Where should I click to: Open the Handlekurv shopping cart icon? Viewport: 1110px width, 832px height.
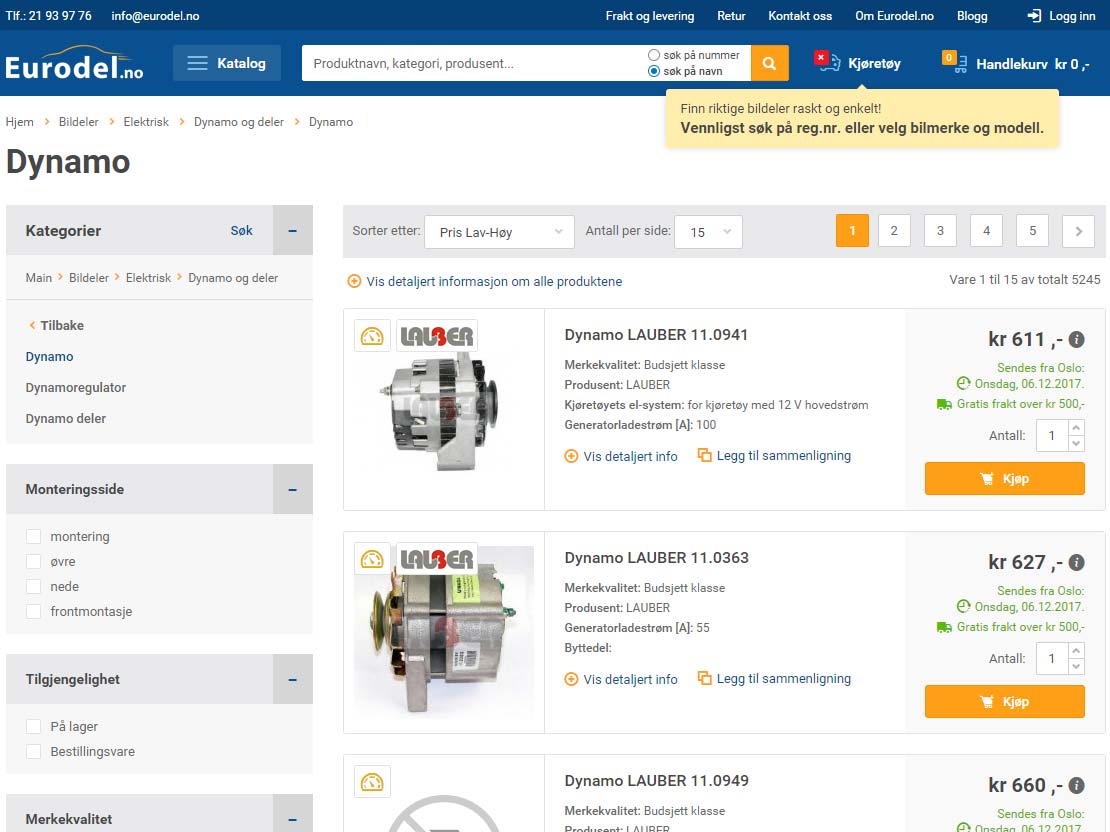pos(955,62)
